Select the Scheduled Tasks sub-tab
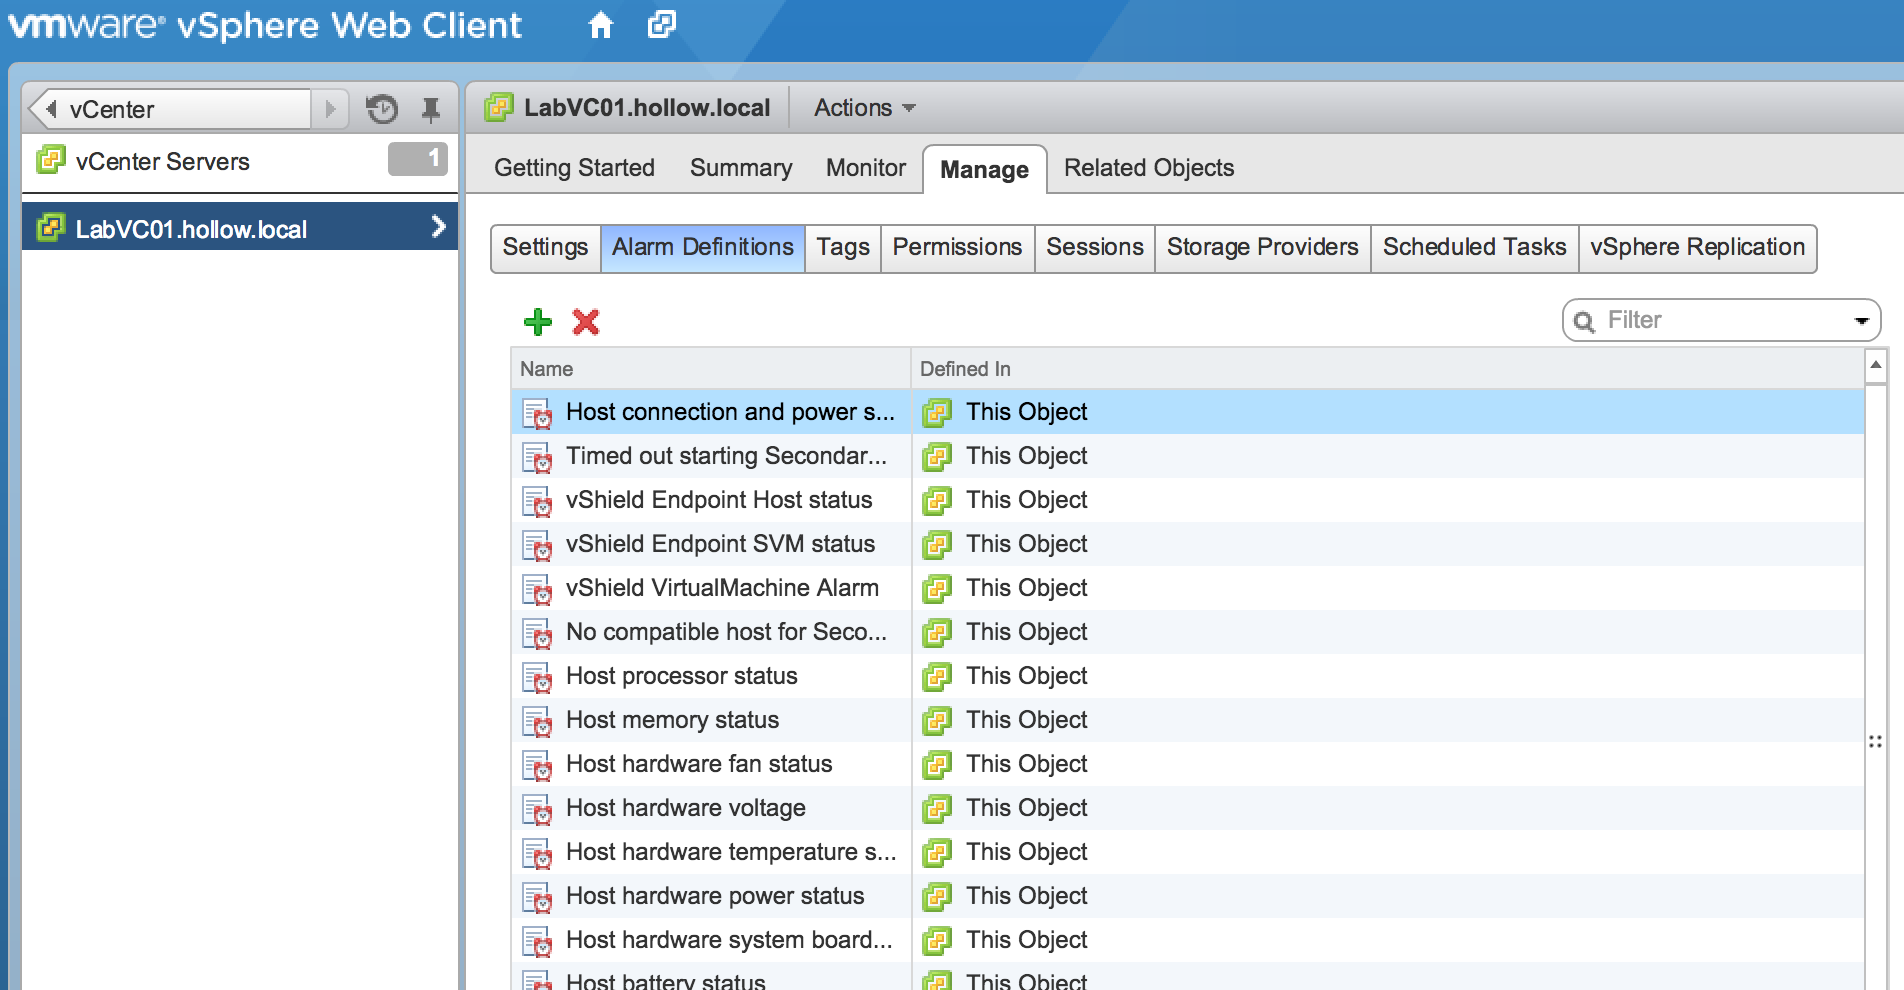The image size is (1904, 990). click(1473, 247)
